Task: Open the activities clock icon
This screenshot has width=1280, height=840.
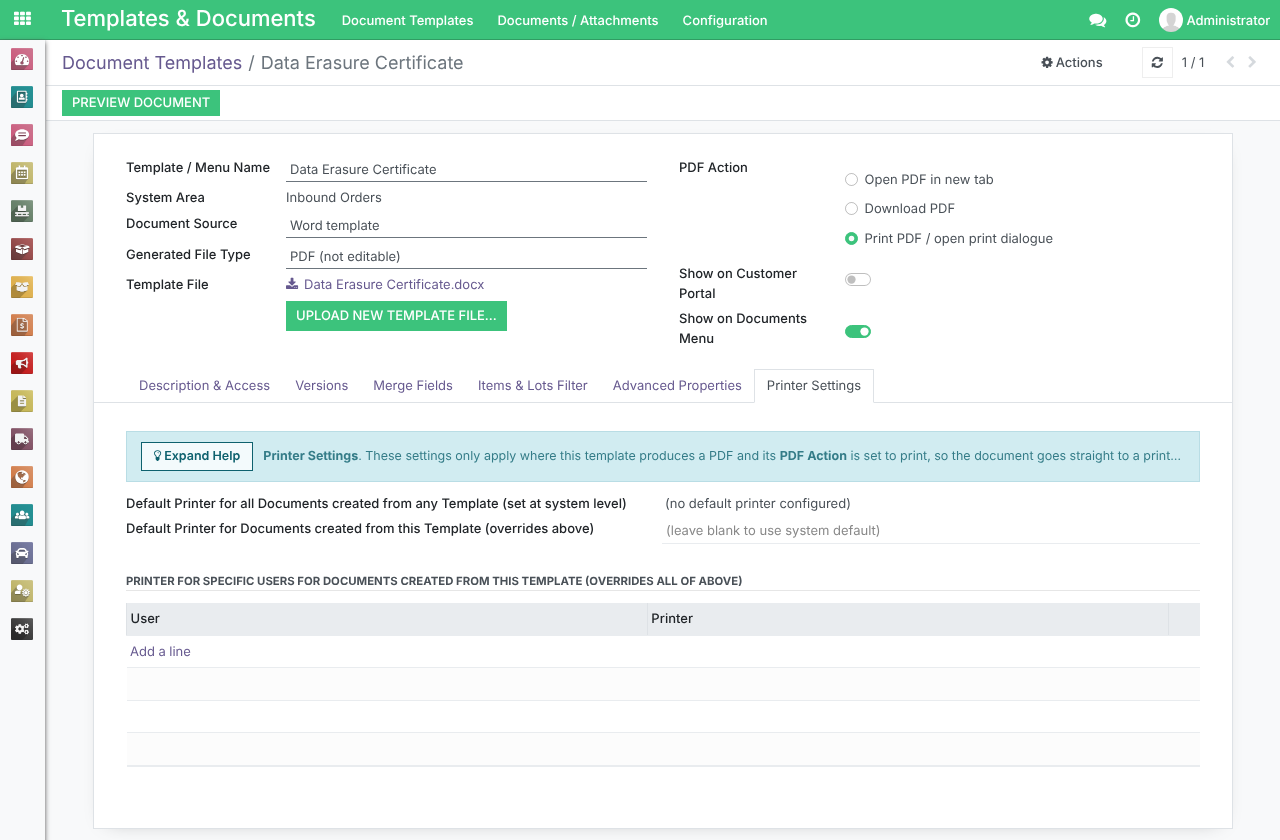Action: click(1133, 20)
